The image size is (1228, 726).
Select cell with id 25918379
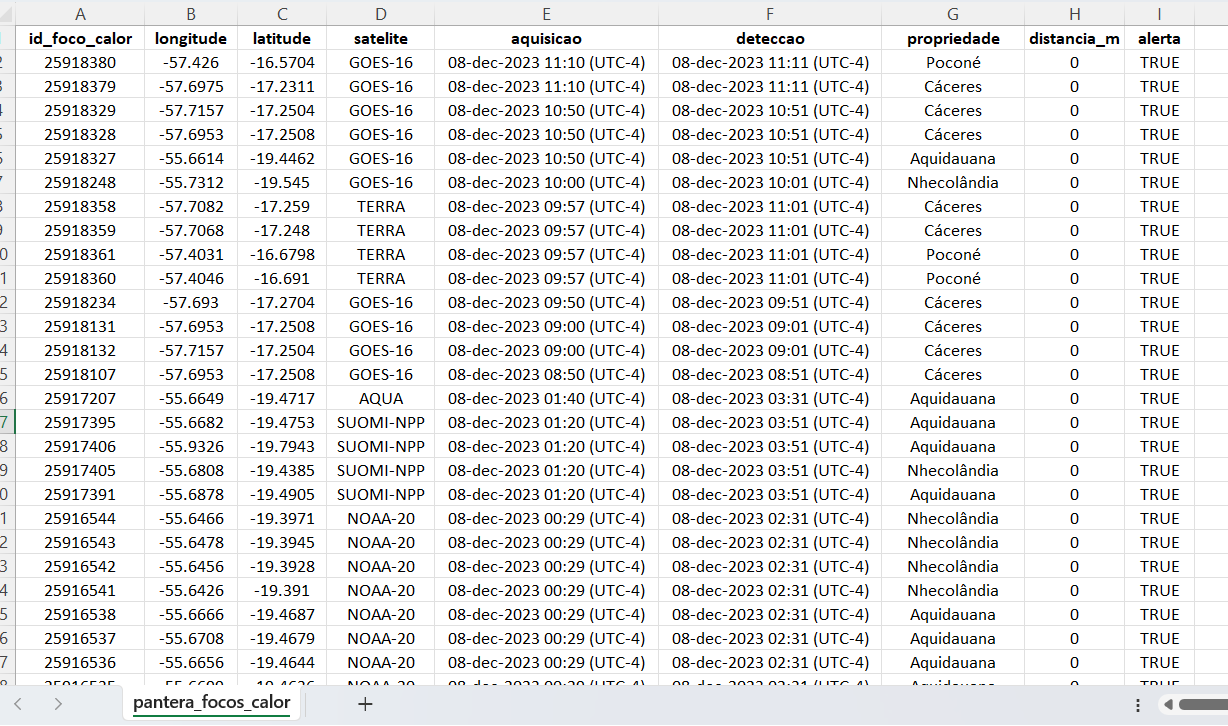80,86
